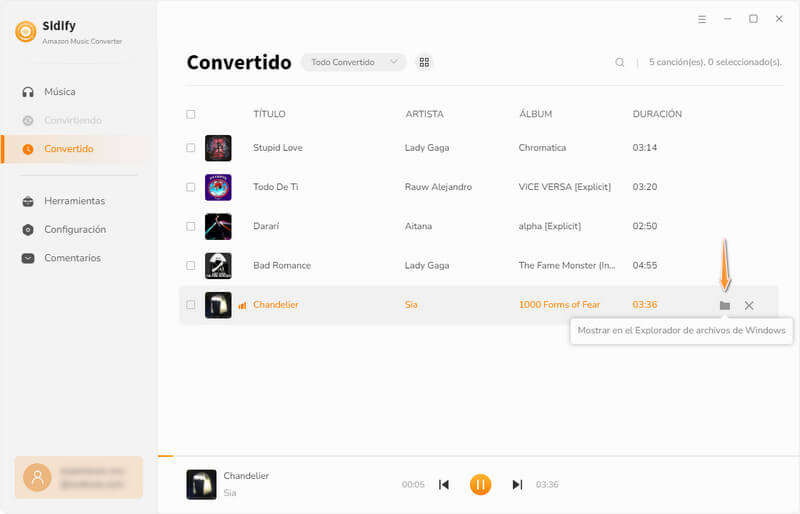Check the Chandelier row checkbox
Screen dimensions: 800x514
click(191, 305)
